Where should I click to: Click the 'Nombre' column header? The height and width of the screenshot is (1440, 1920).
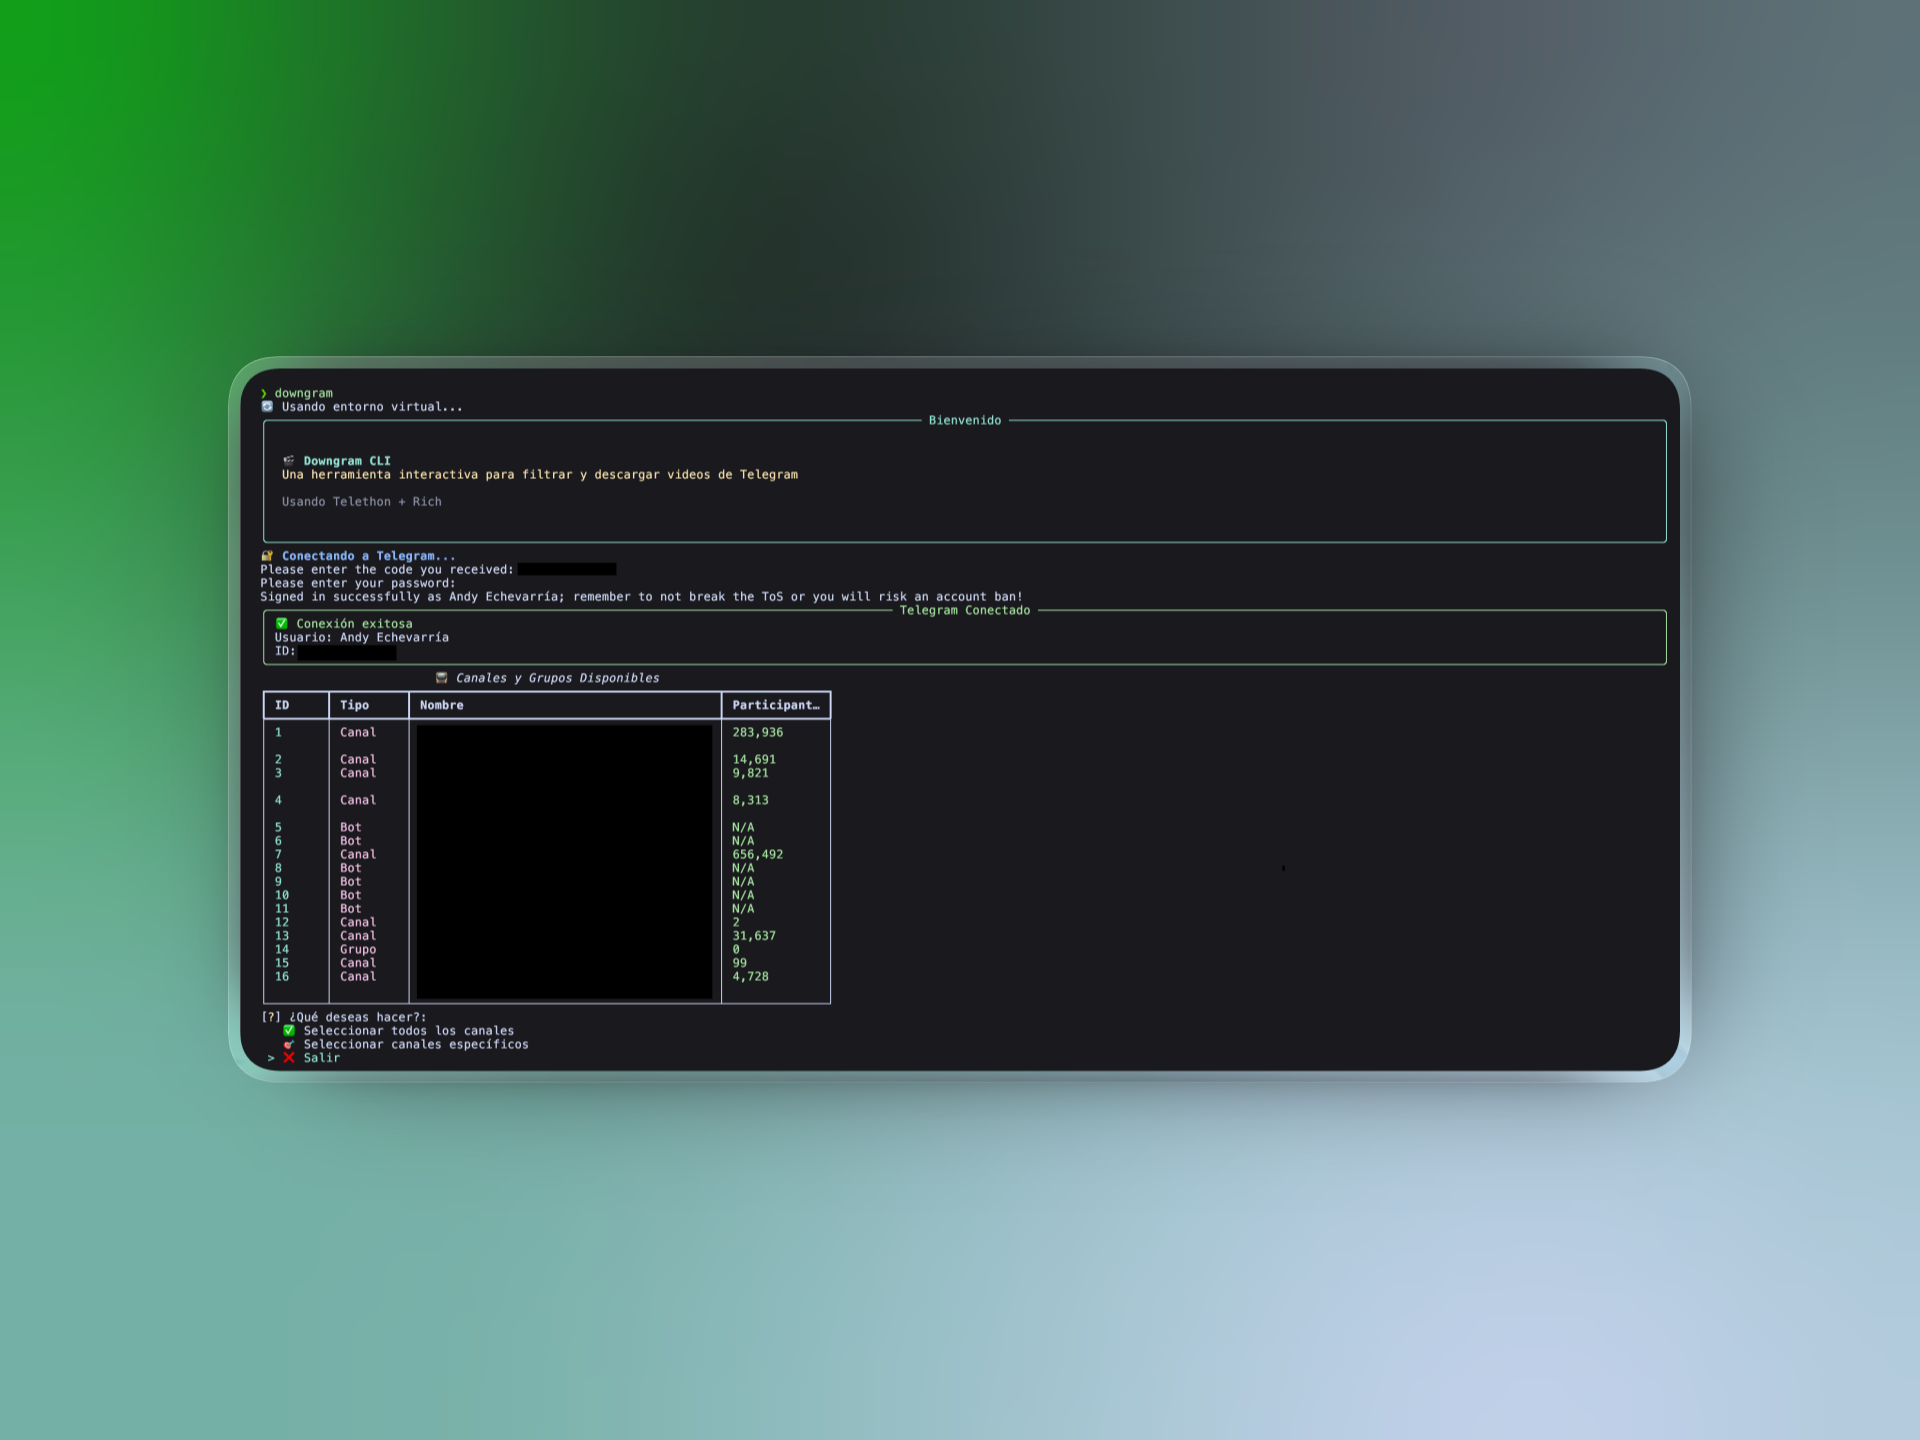442,706
